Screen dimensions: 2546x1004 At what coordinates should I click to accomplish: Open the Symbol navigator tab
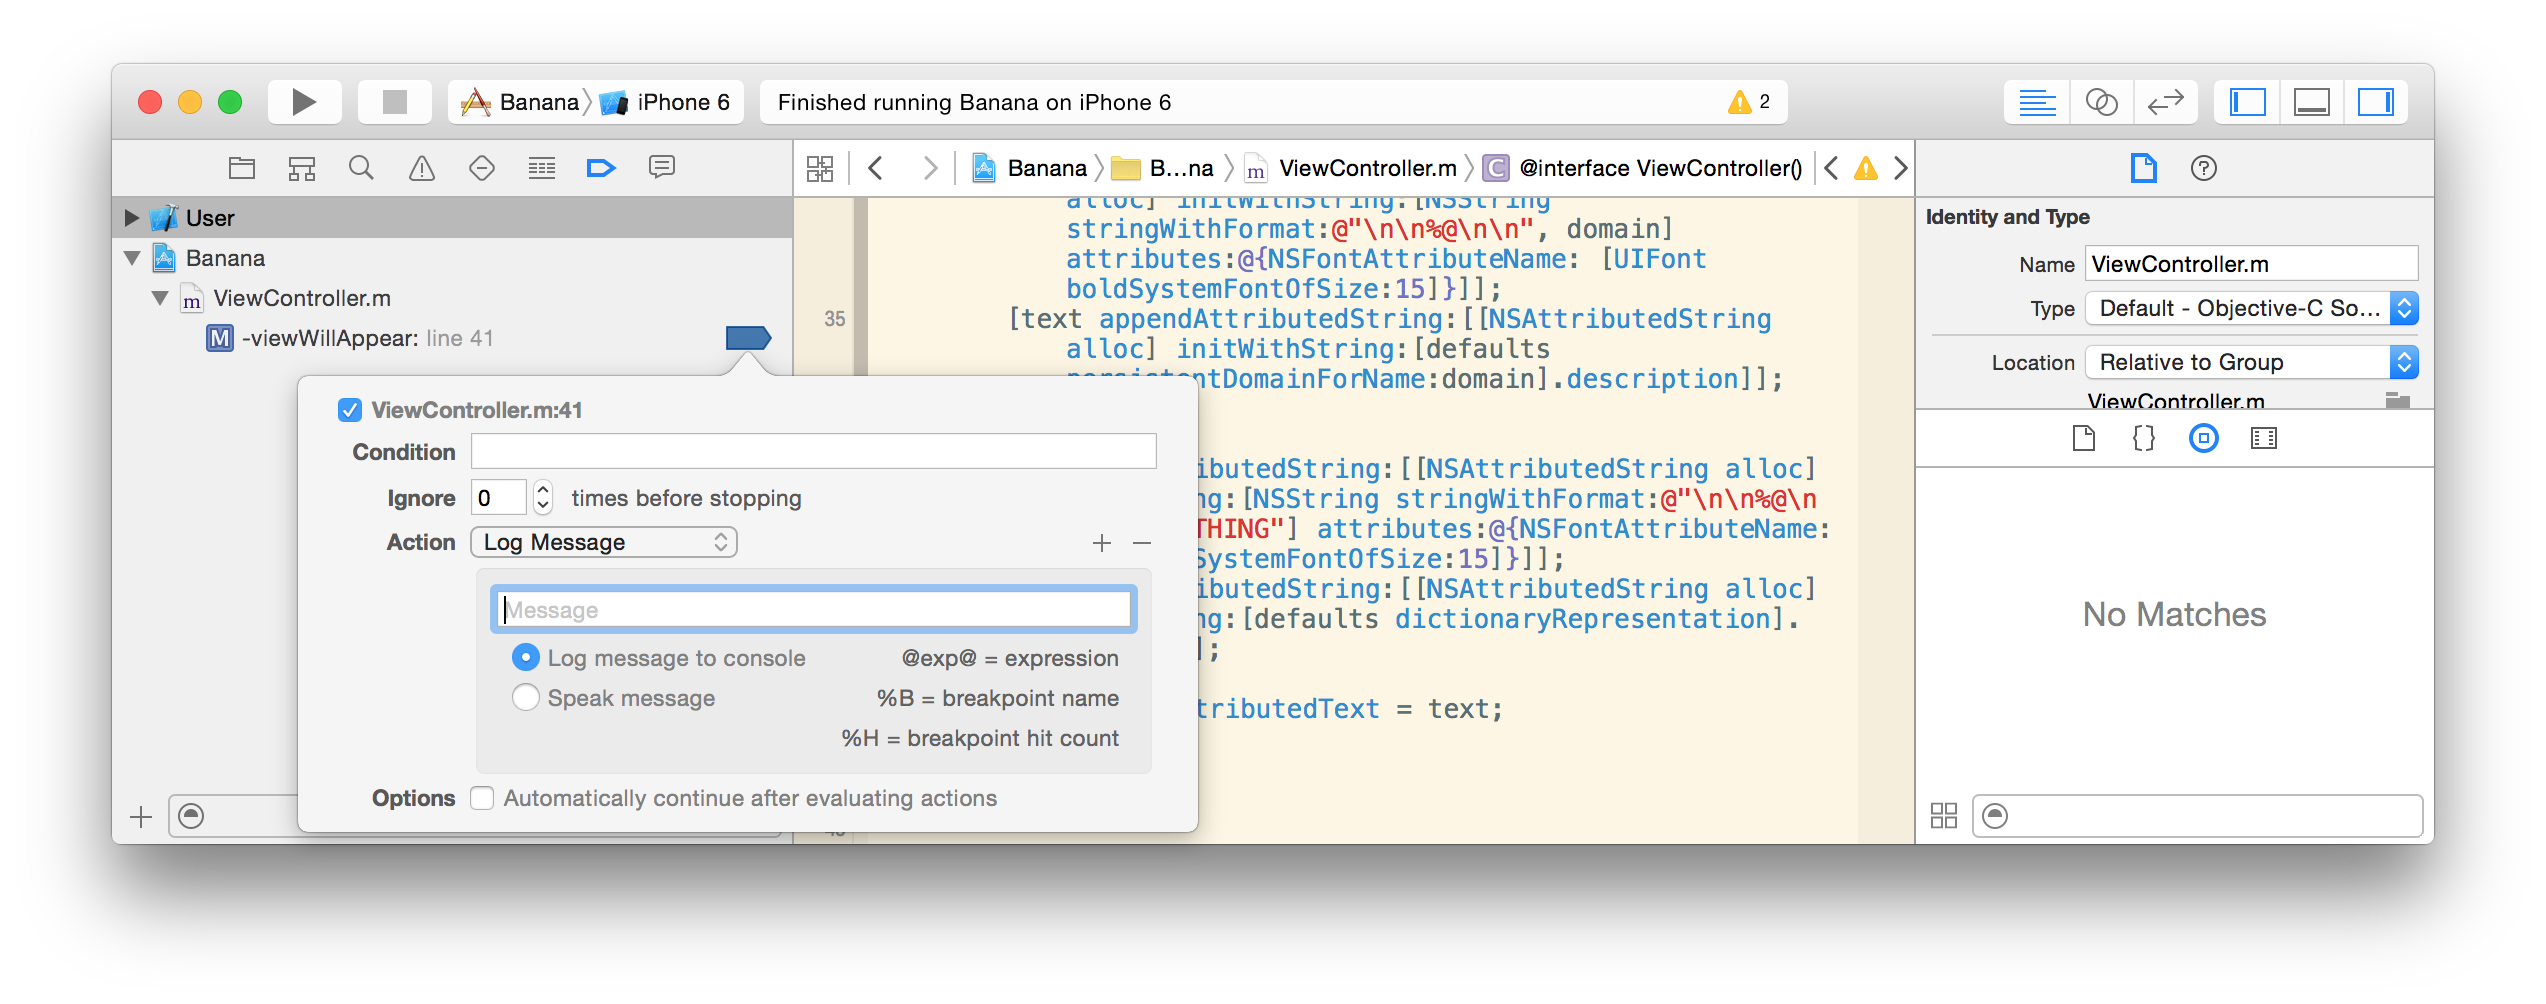302,168
